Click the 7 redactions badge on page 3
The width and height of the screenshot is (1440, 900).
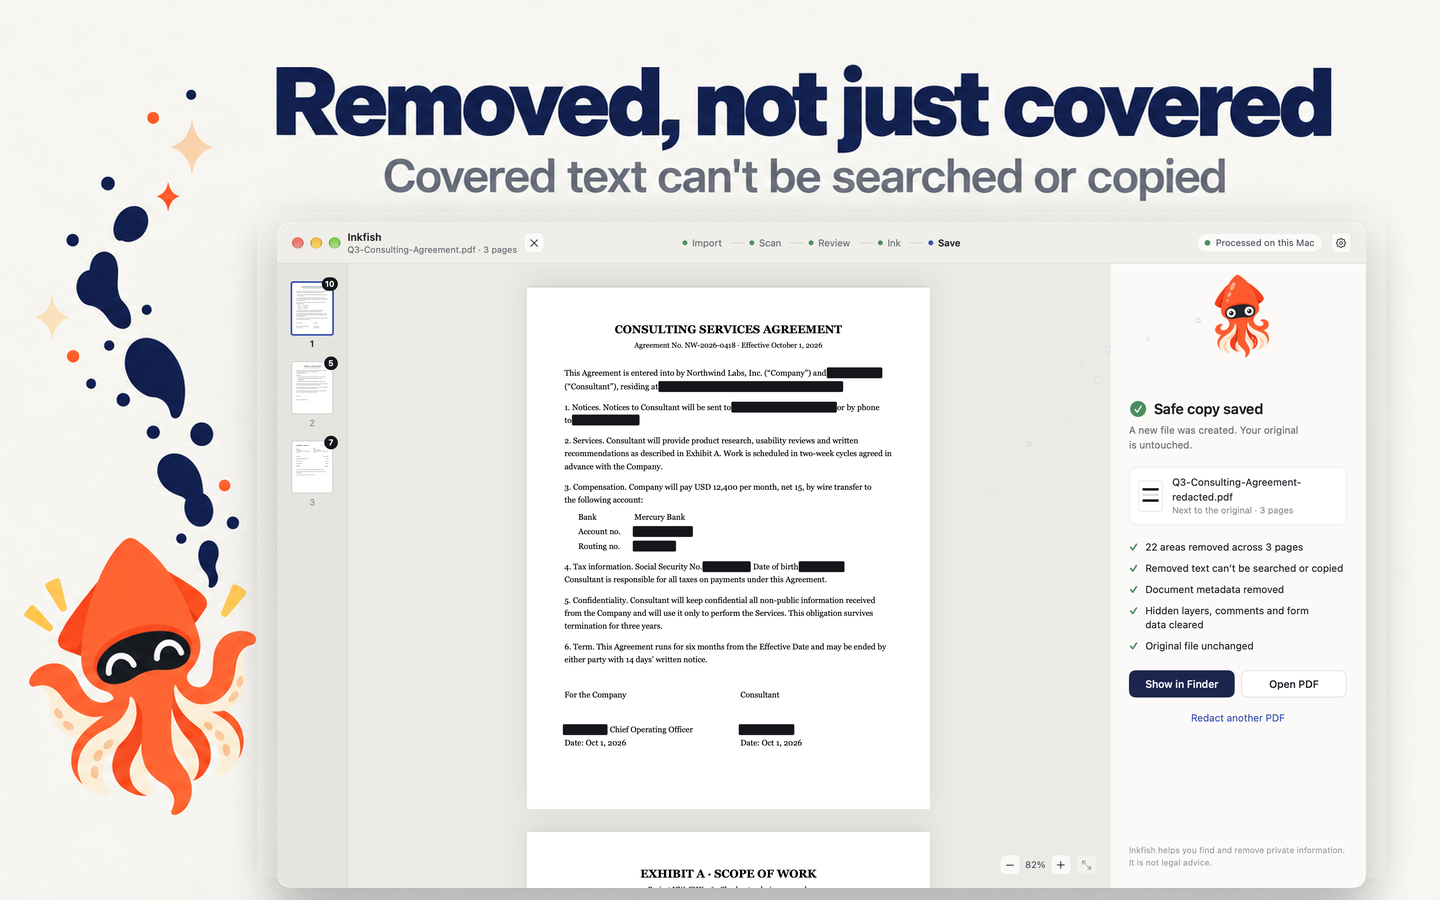pos(331,442)
